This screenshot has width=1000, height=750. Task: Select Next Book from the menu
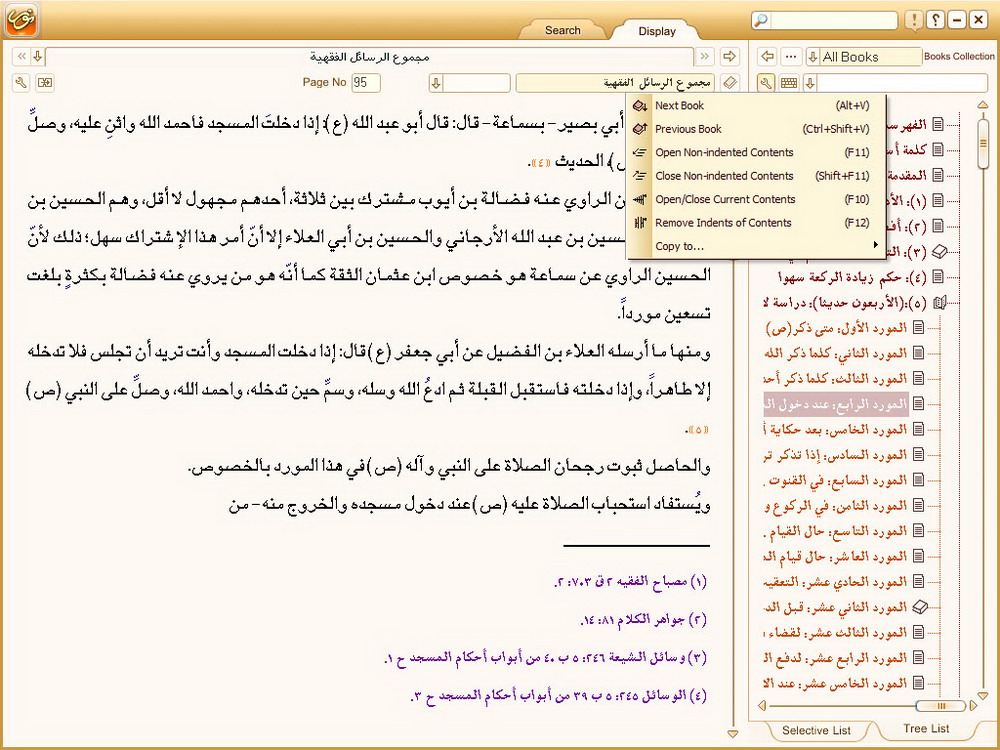tap(757, 106)
